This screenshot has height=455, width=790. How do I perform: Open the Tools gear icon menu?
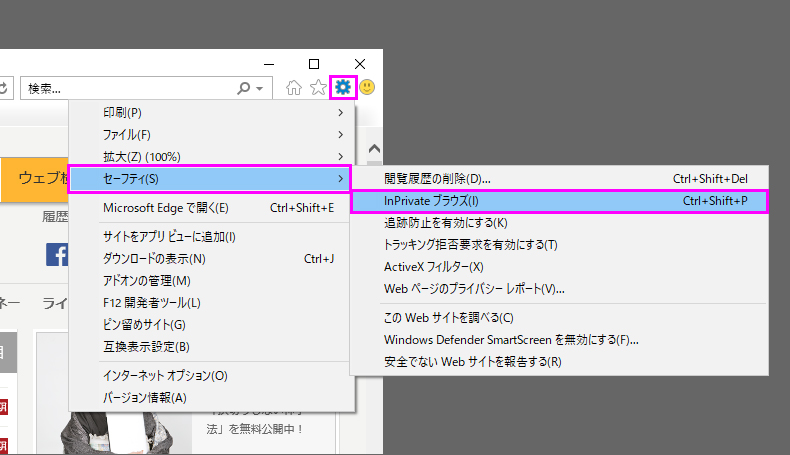(343, 87)
